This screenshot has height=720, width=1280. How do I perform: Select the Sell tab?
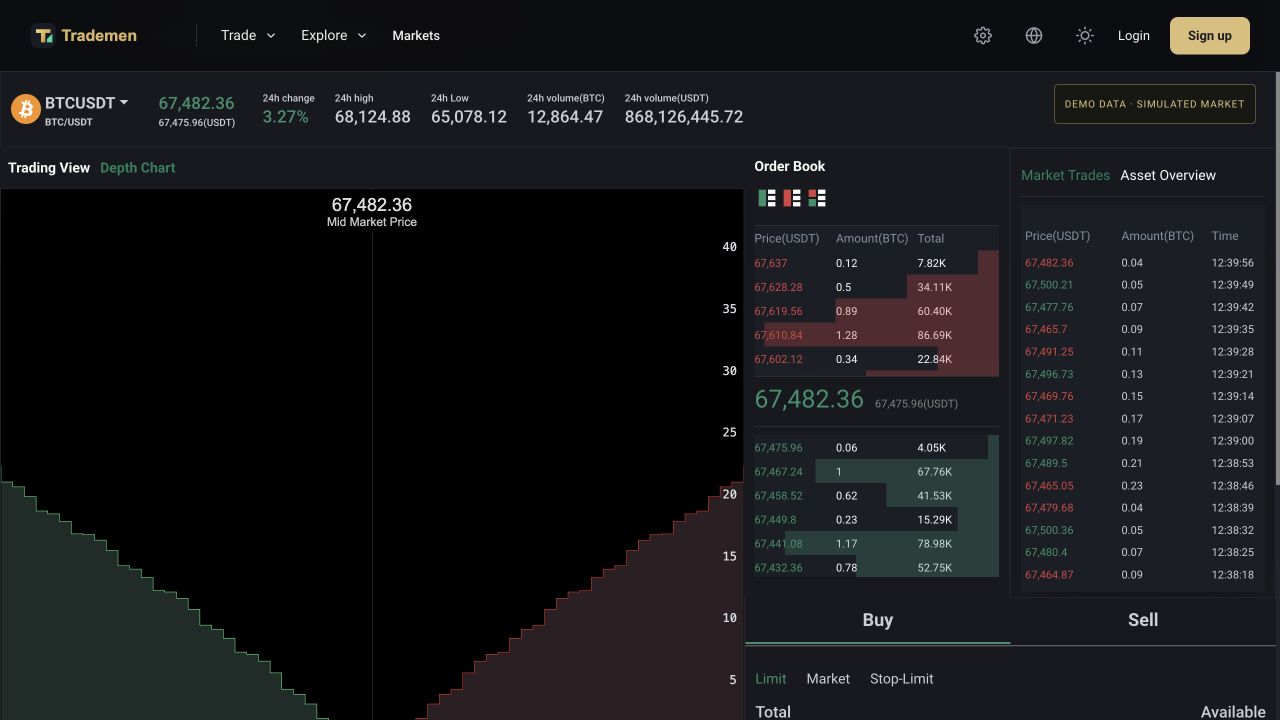(x=1143, y=620)
